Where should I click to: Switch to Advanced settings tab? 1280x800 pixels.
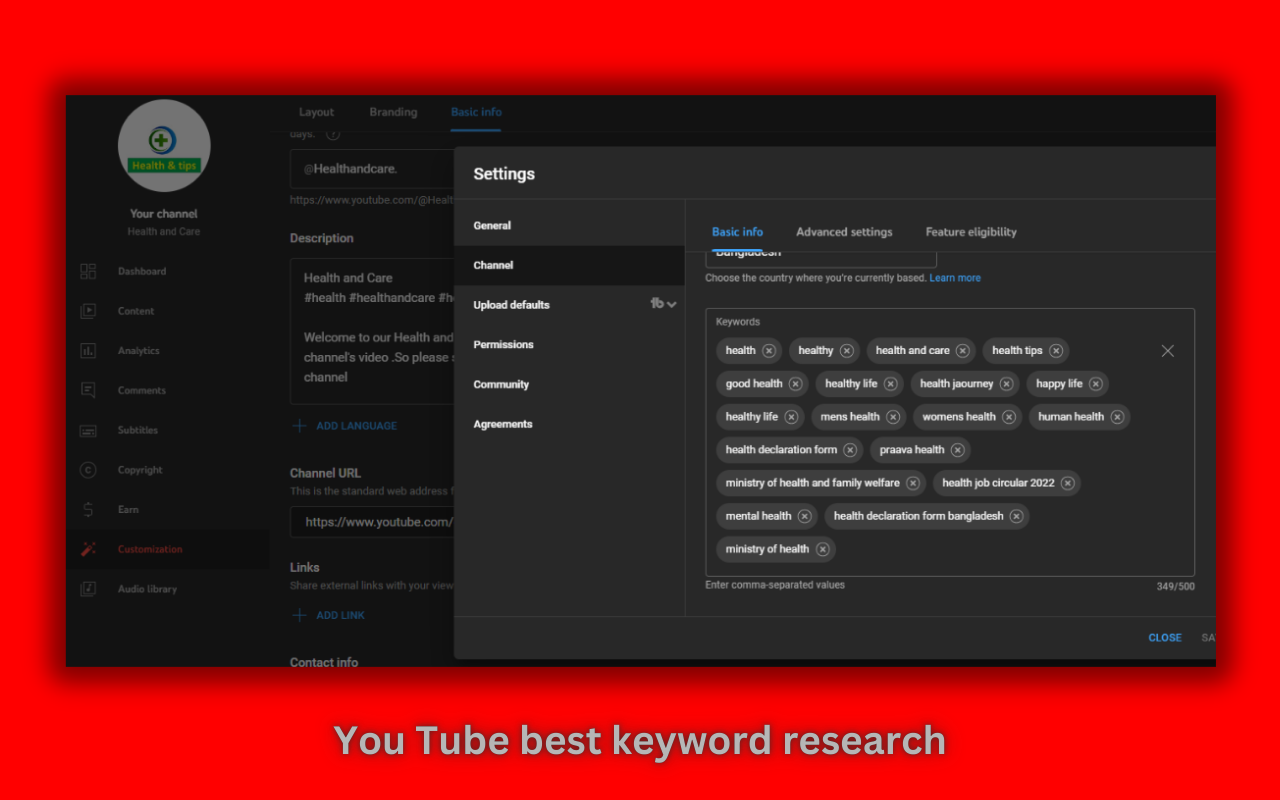click(844, 232)
